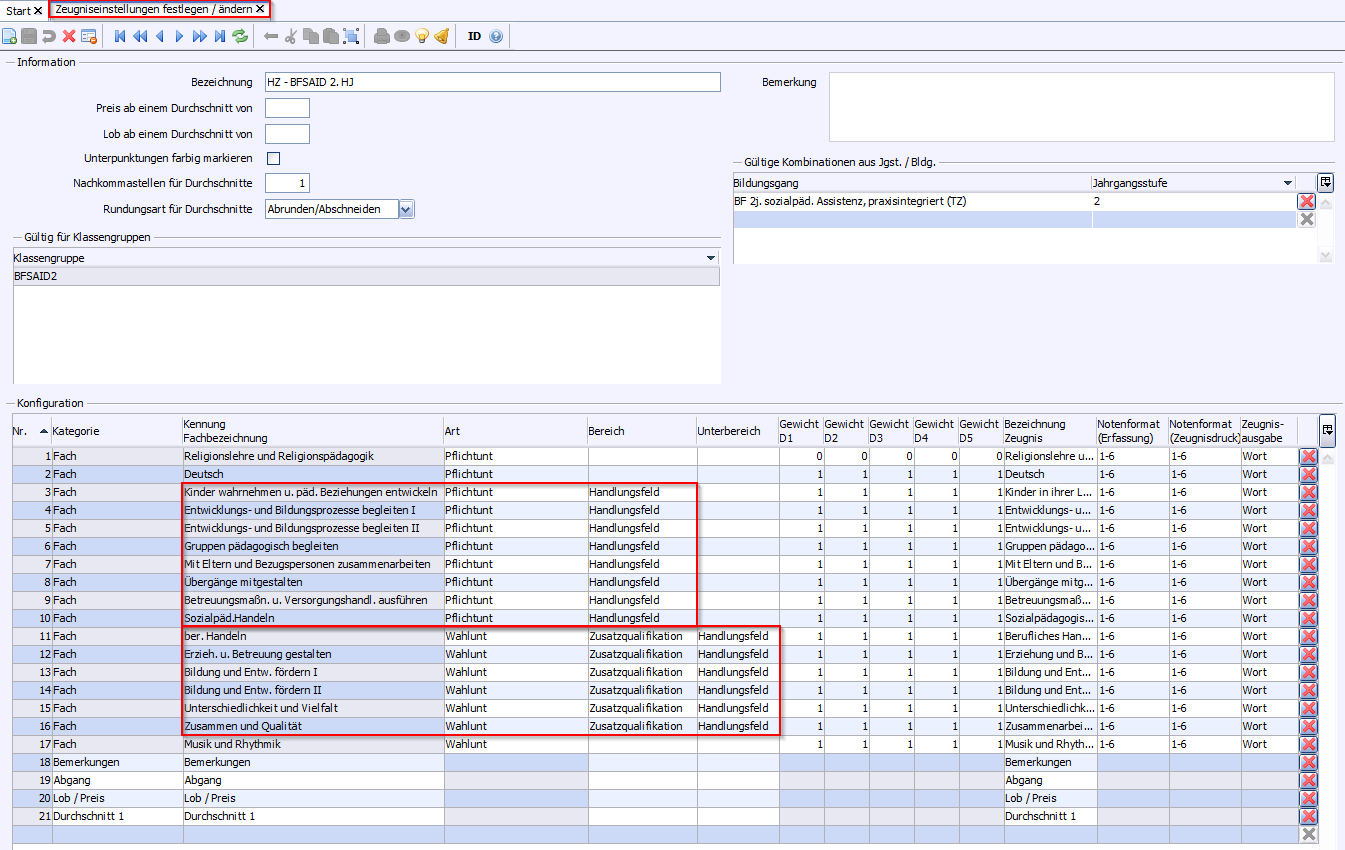The height and width of the screenshot is (850, 1345).
Task: Click the Bemerkung text area
Action: point(1081,107)
